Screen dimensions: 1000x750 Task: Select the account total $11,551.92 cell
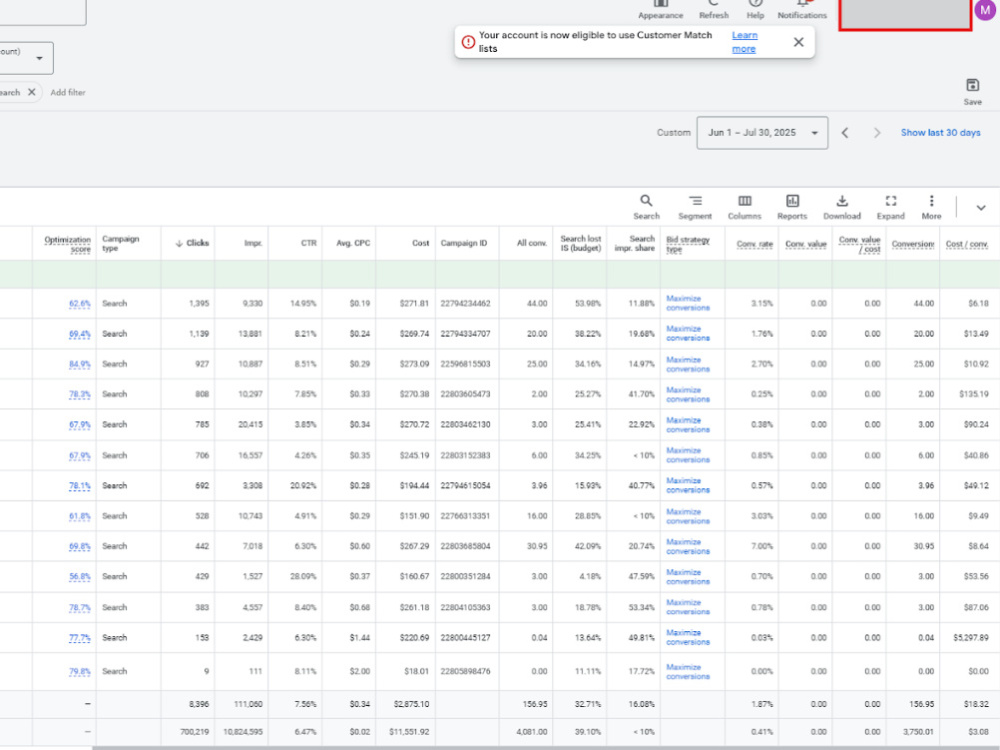pos(409,732)
